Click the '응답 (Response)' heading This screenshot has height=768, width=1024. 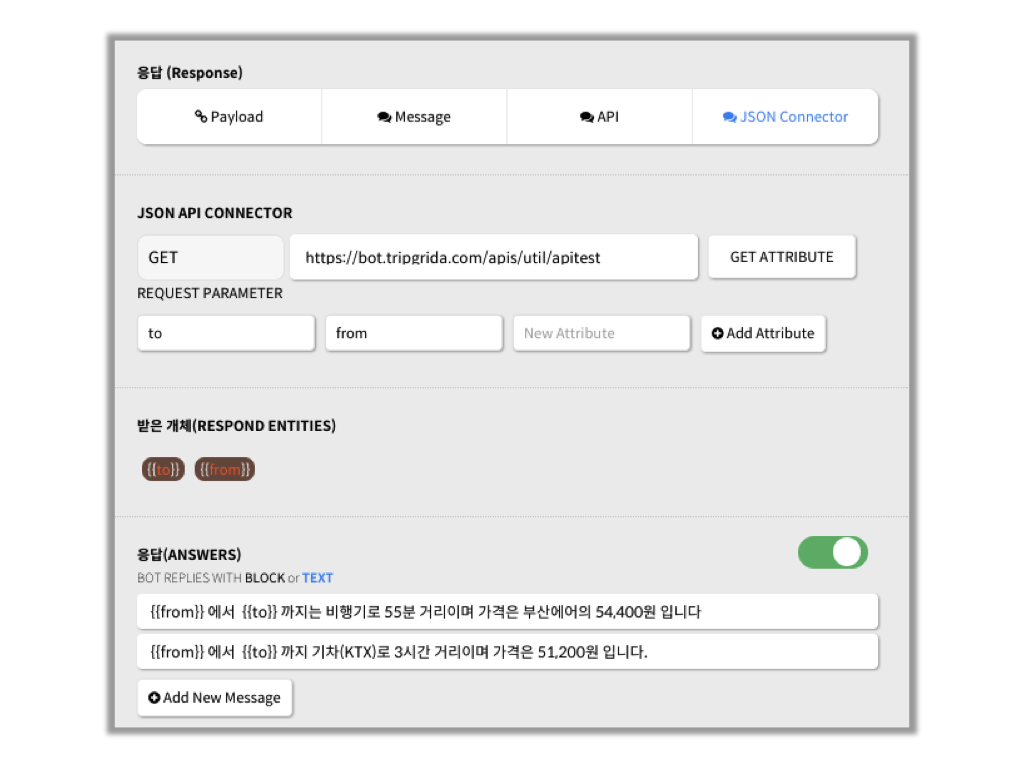(x=189, y=72)
